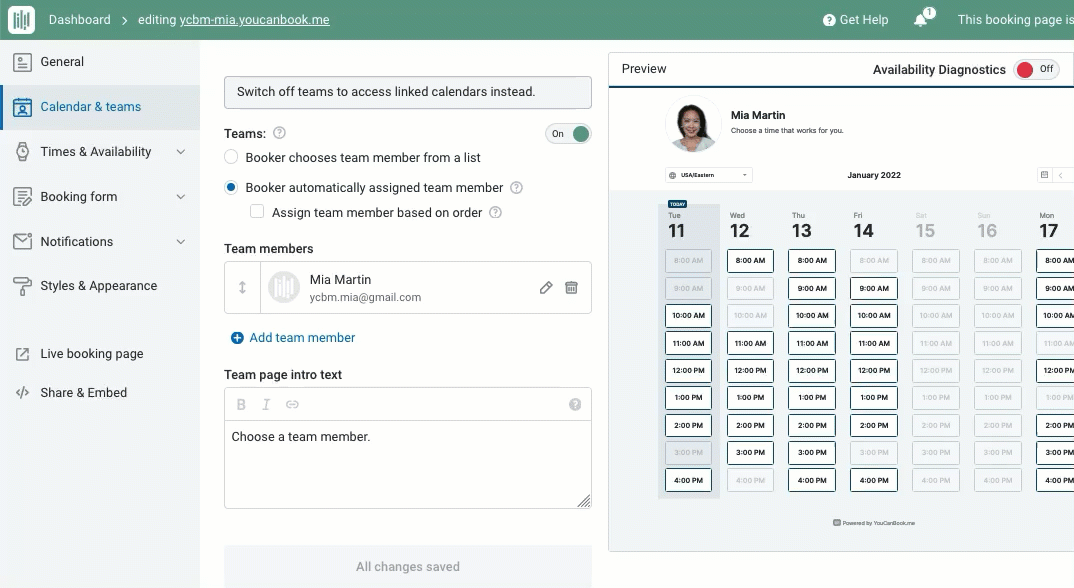Open notifications via the bell icon
This screenshot has height=588, width=1074.
pos(920,21)
